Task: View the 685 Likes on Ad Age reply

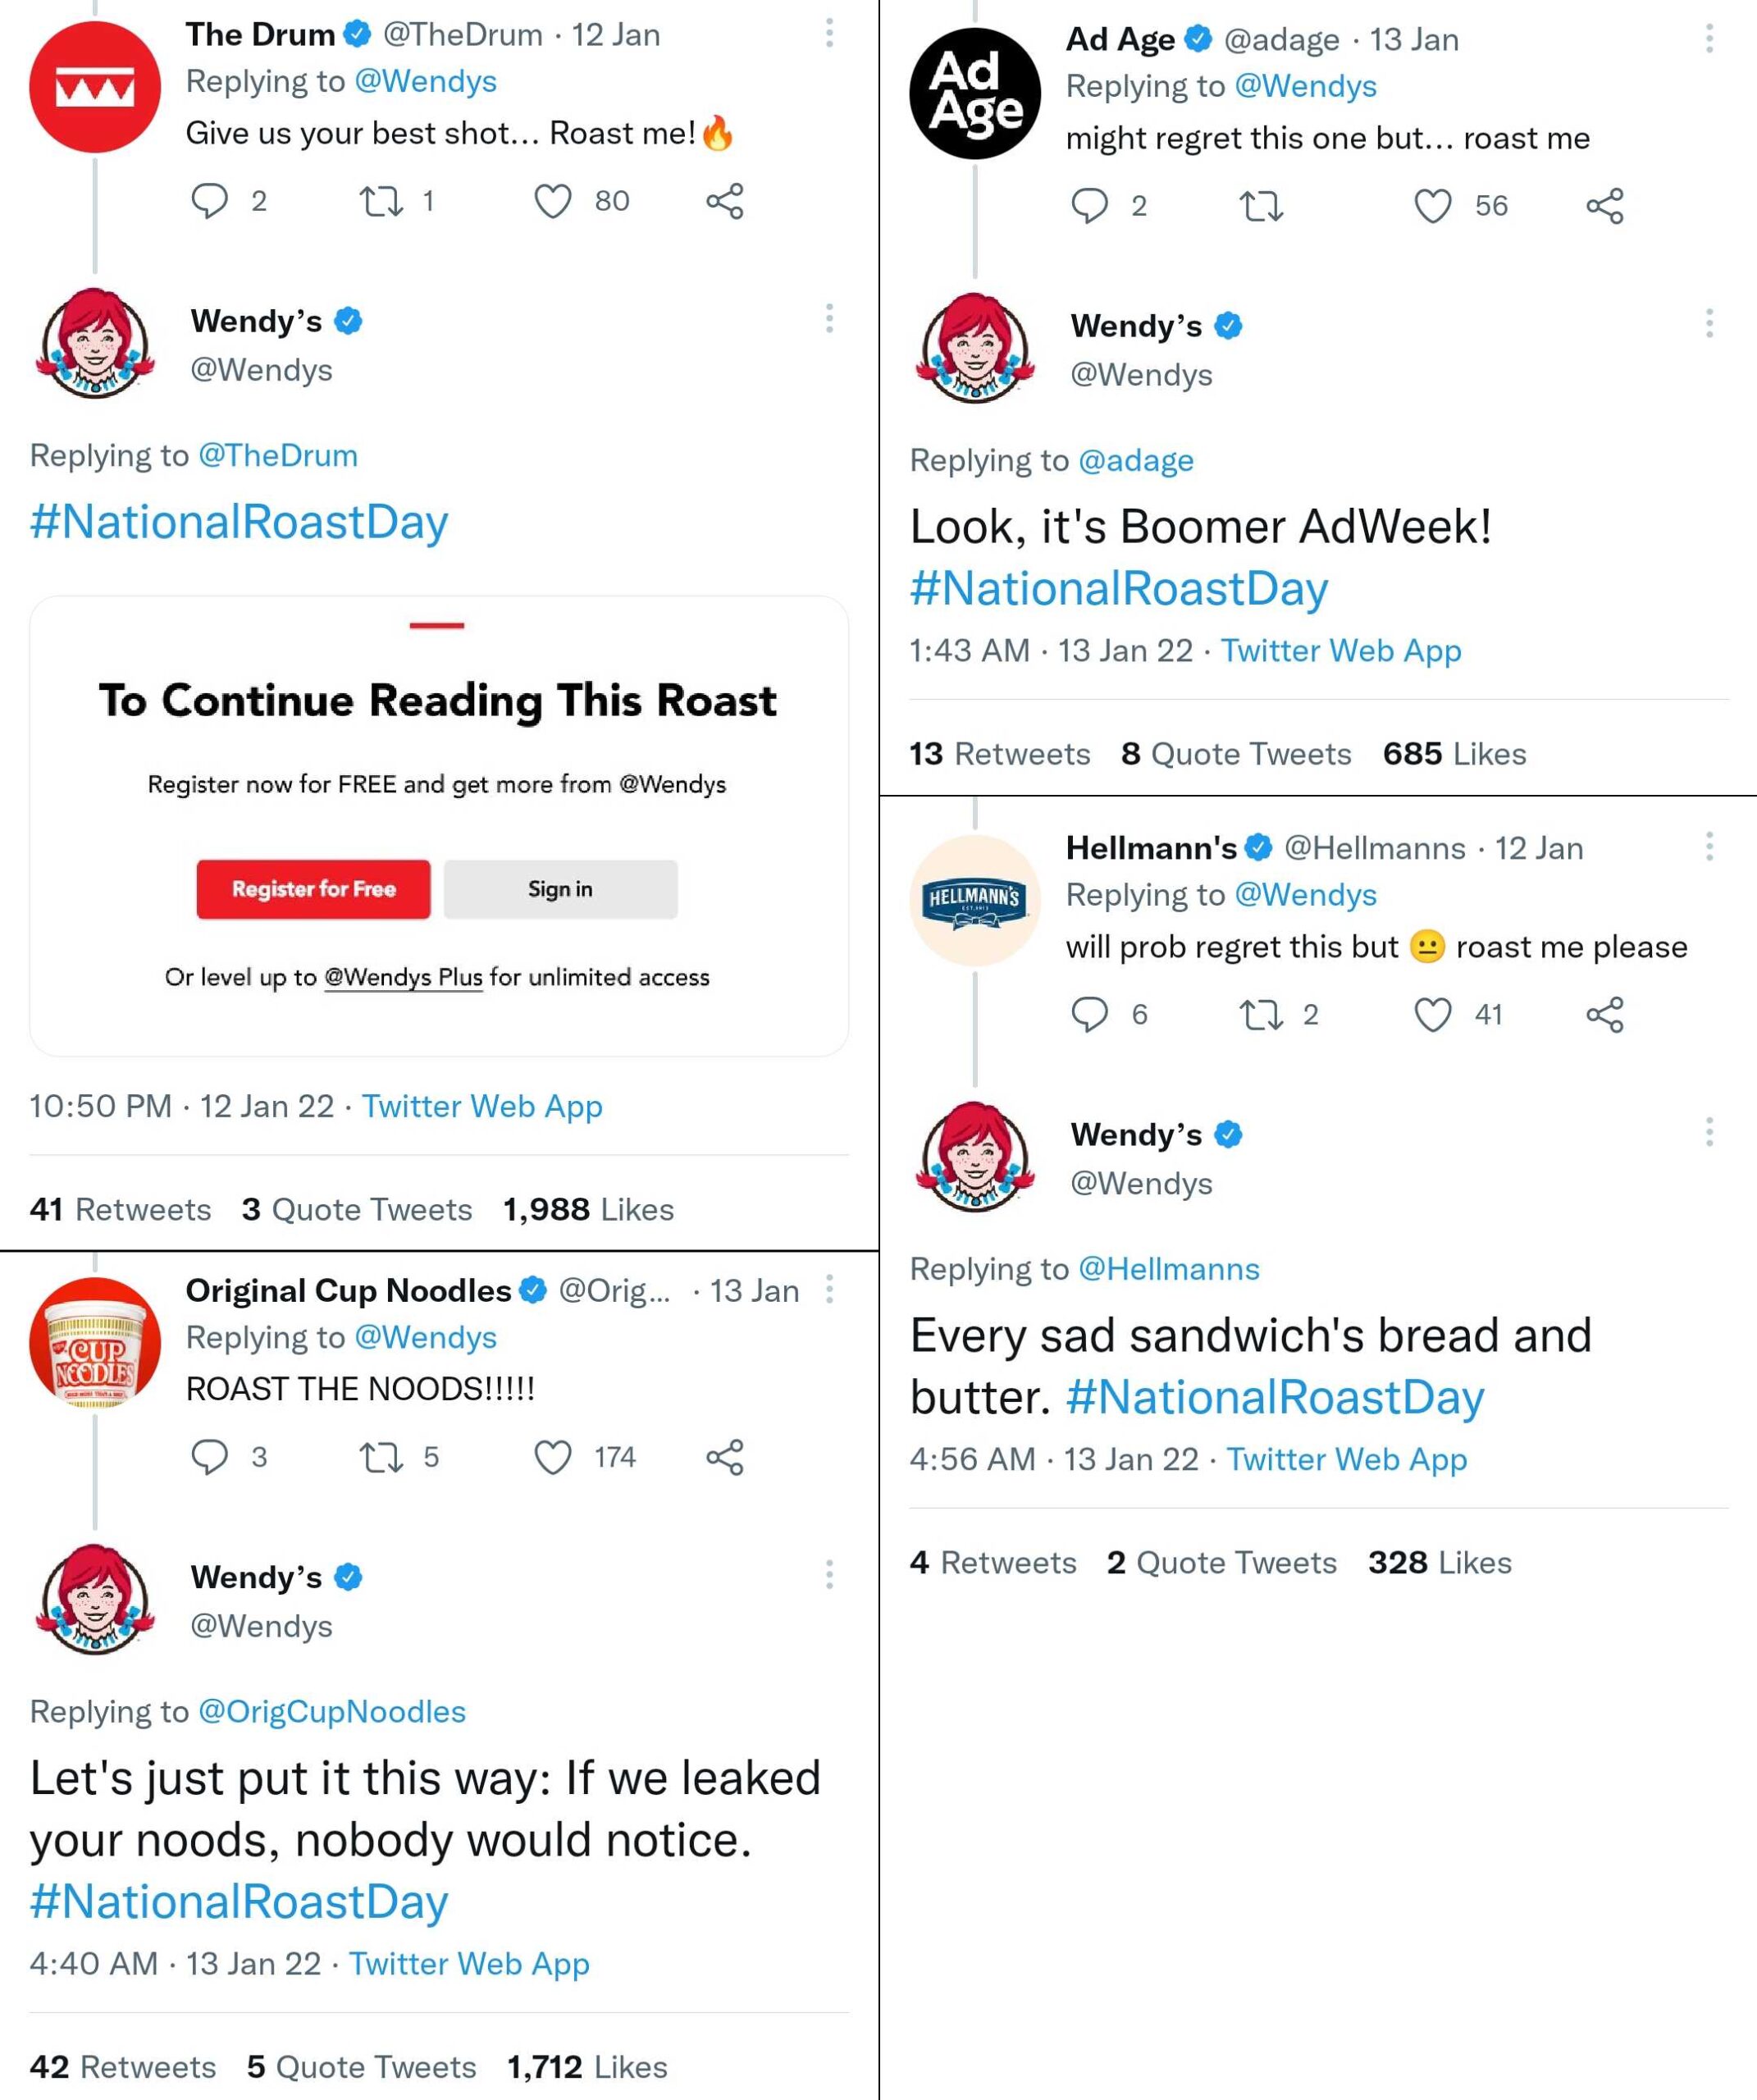Action: 1454,753
